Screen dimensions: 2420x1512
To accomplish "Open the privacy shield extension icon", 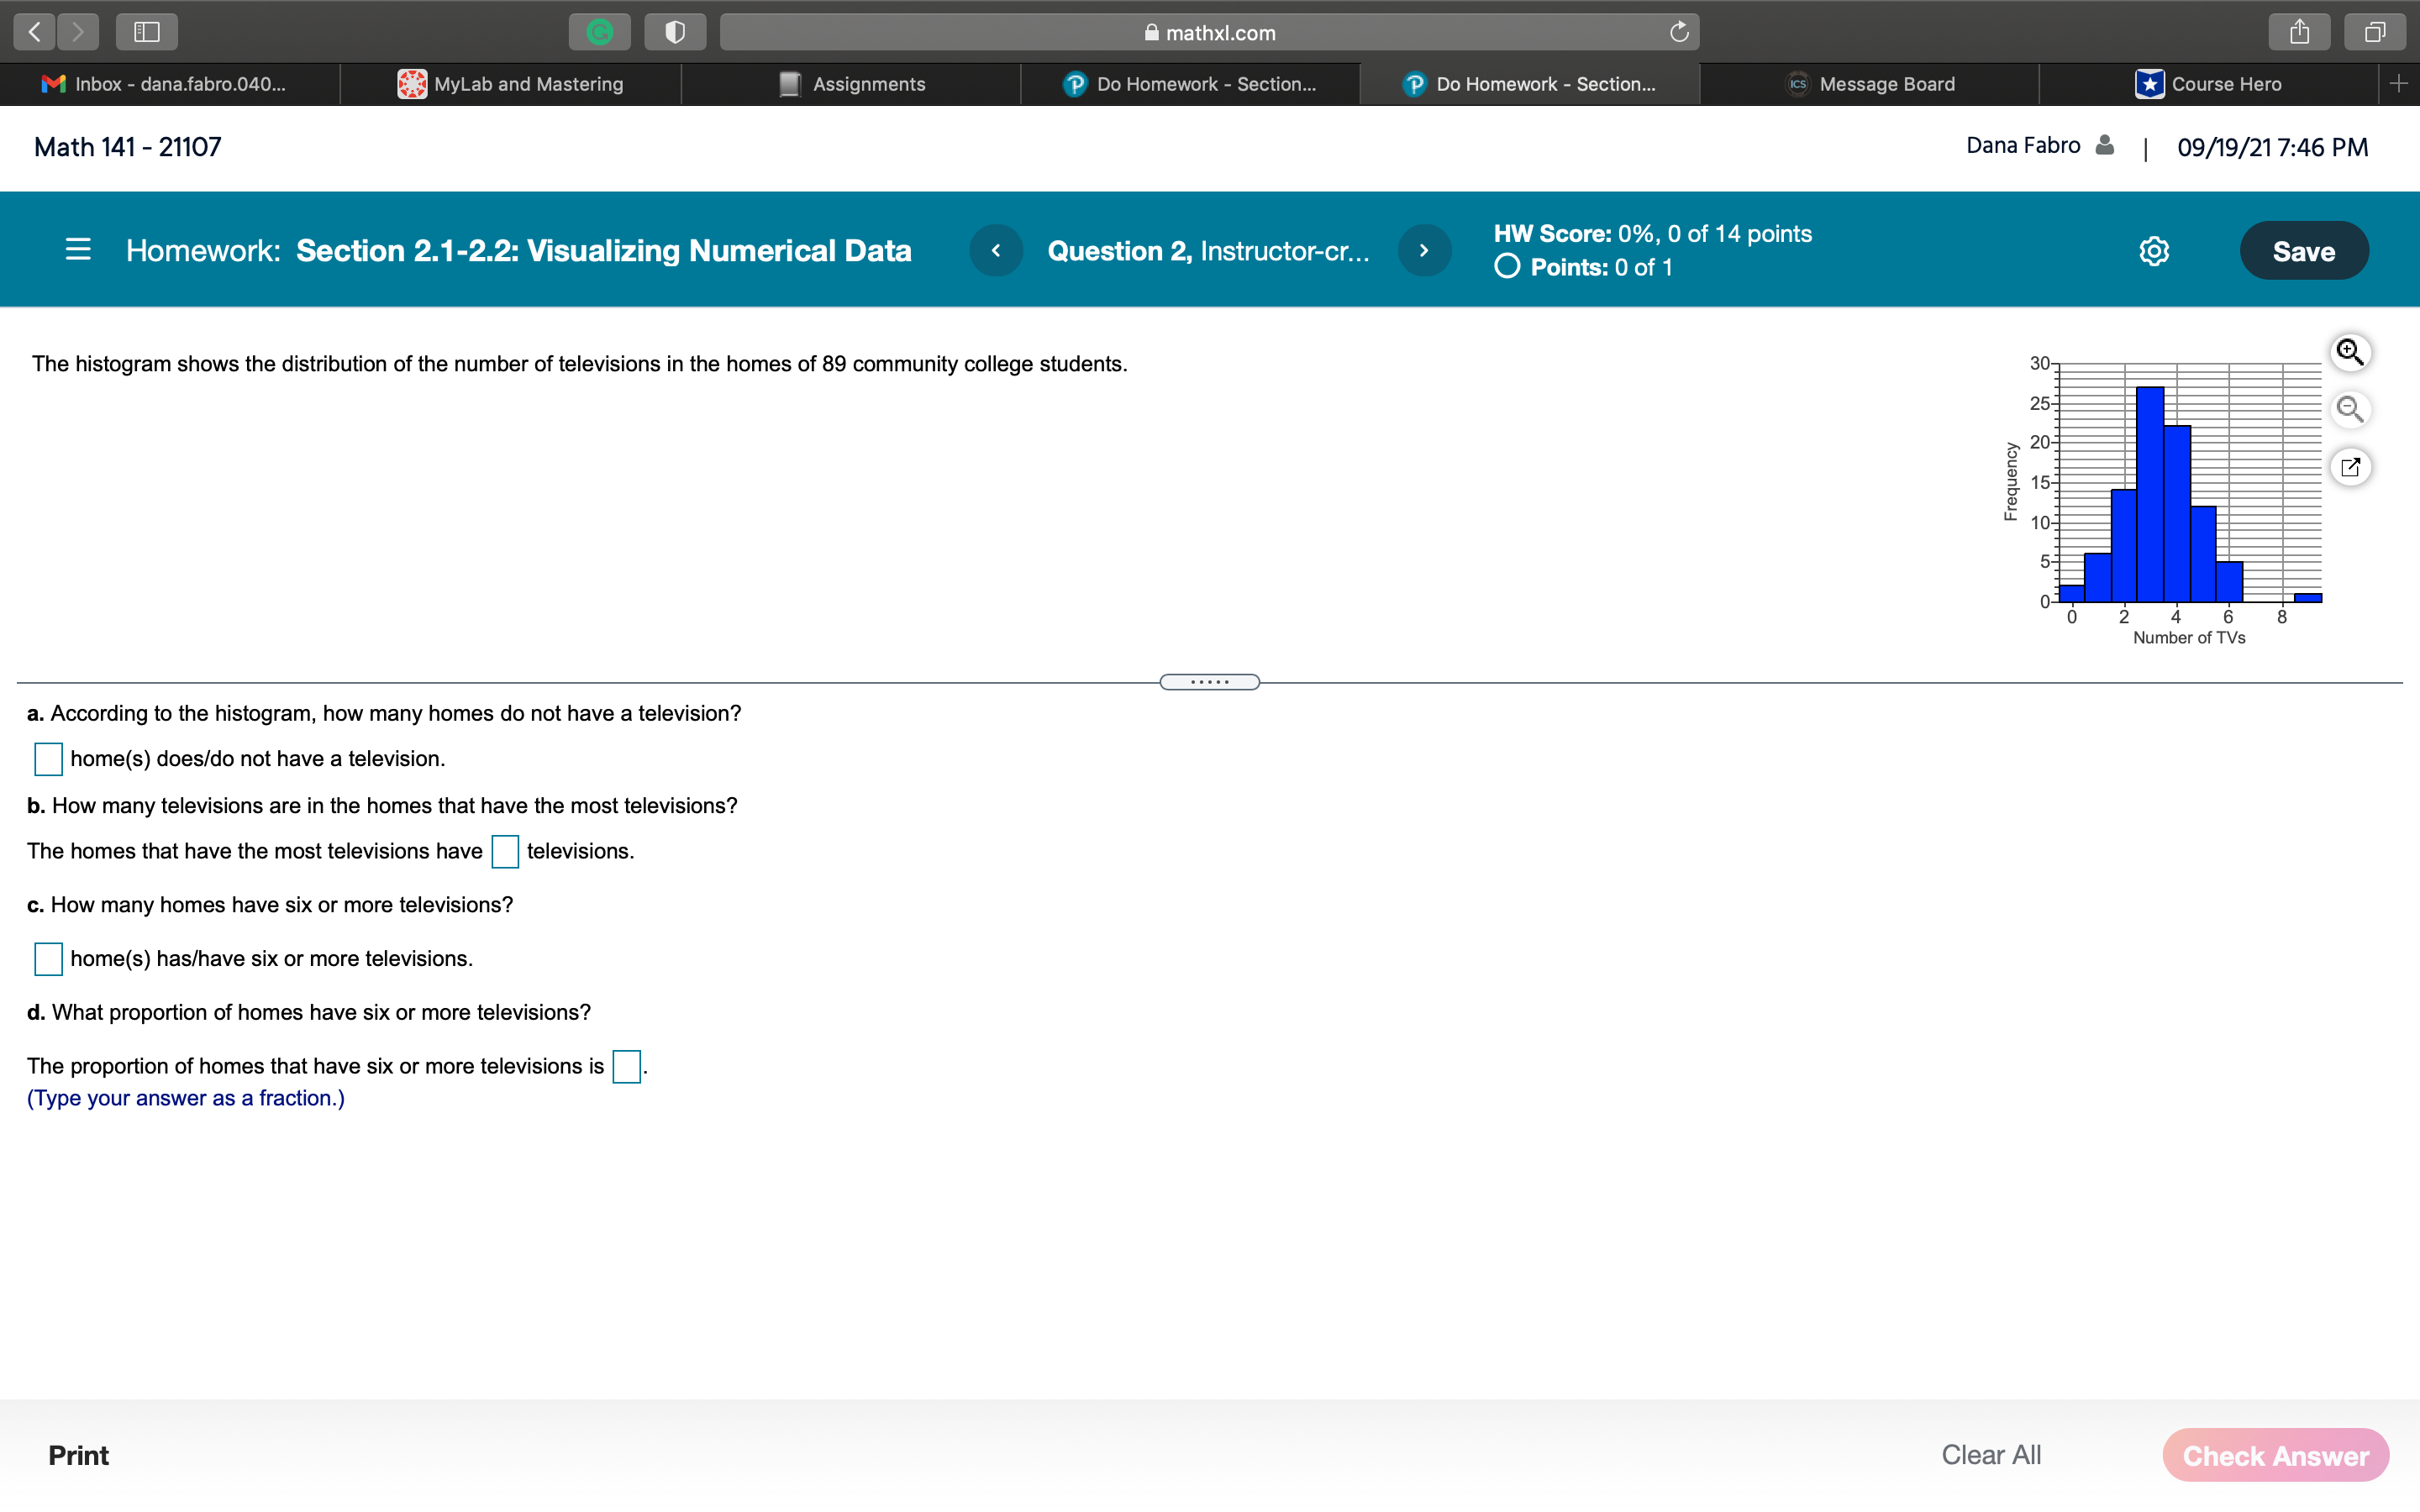I will click(x=675, y=31).
